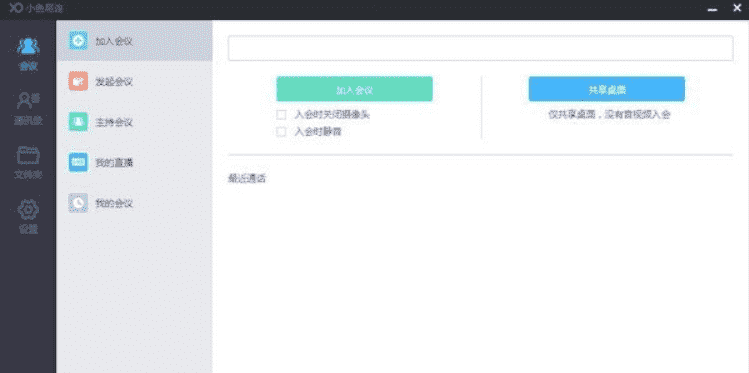The width and height of the screenshot is (749, 373).
Task: Focus the meeting number input field
Action: coord(481,48)
